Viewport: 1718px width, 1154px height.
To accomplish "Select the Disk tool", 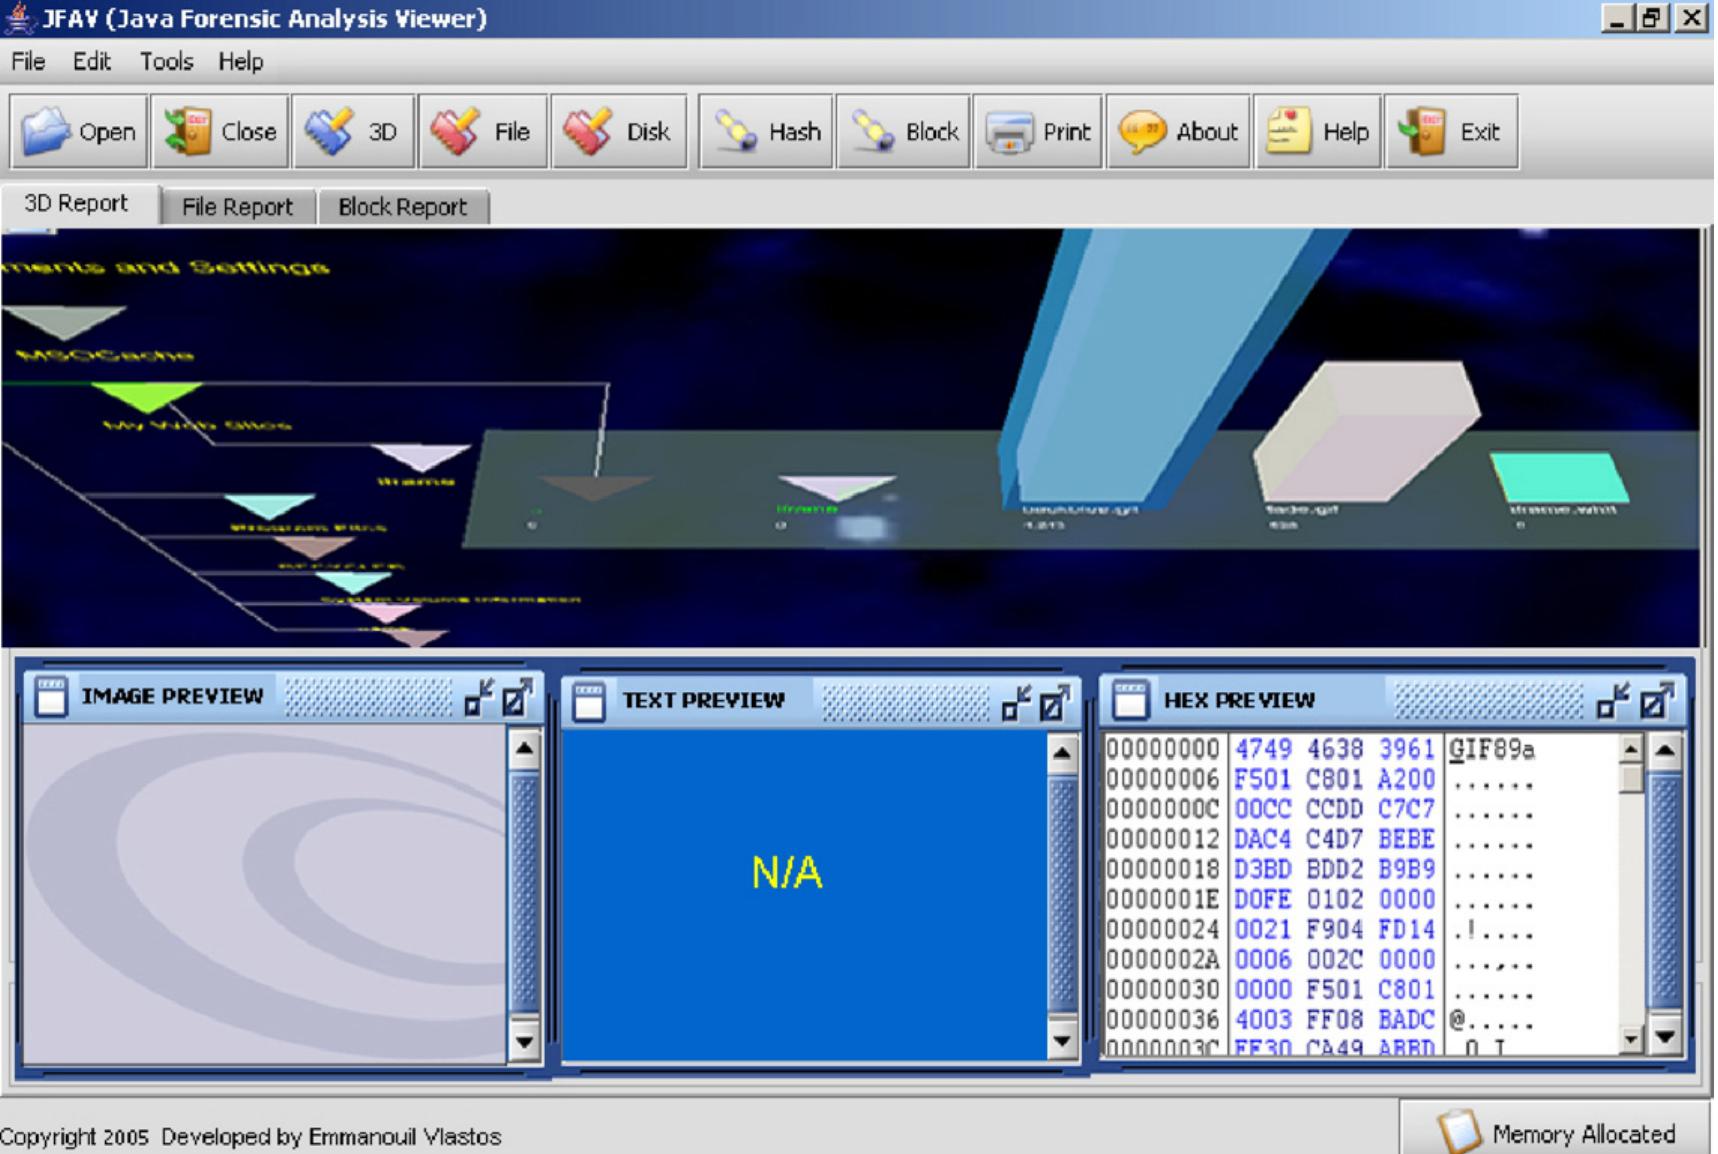I will pos(620,131).
